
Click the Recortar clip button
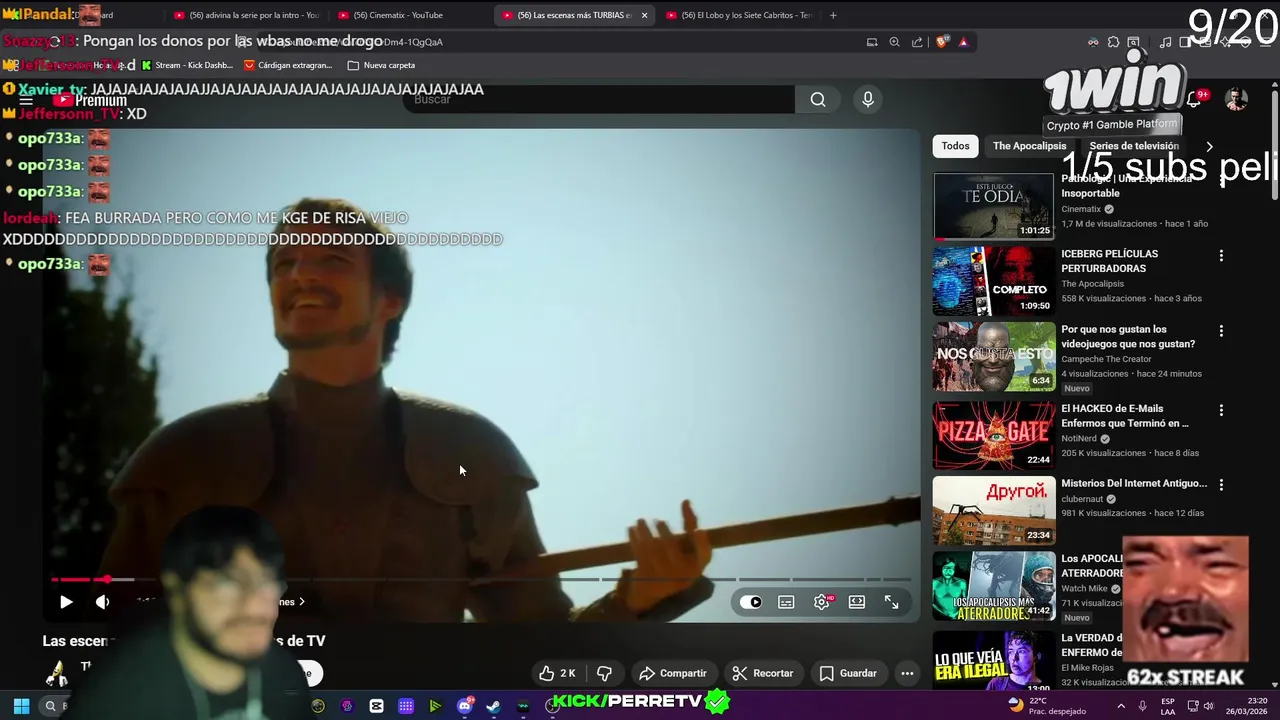click(x=763, y=673)
